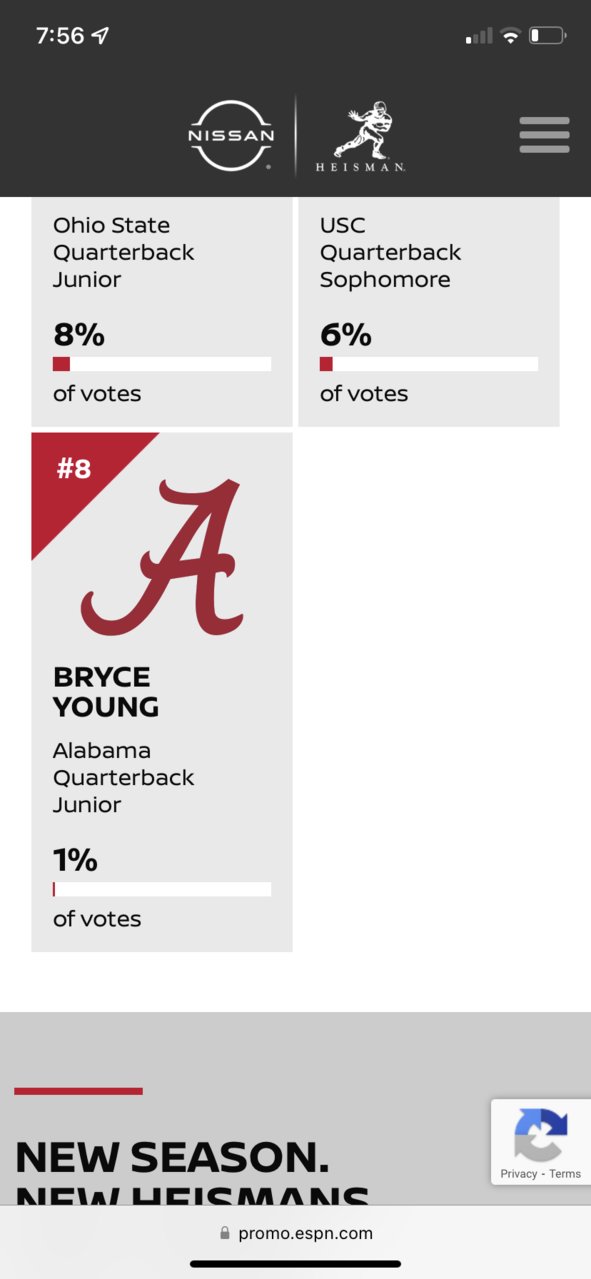591x1279 pixels.
Task: Open the hamburger menu
Action: [544, 135]
